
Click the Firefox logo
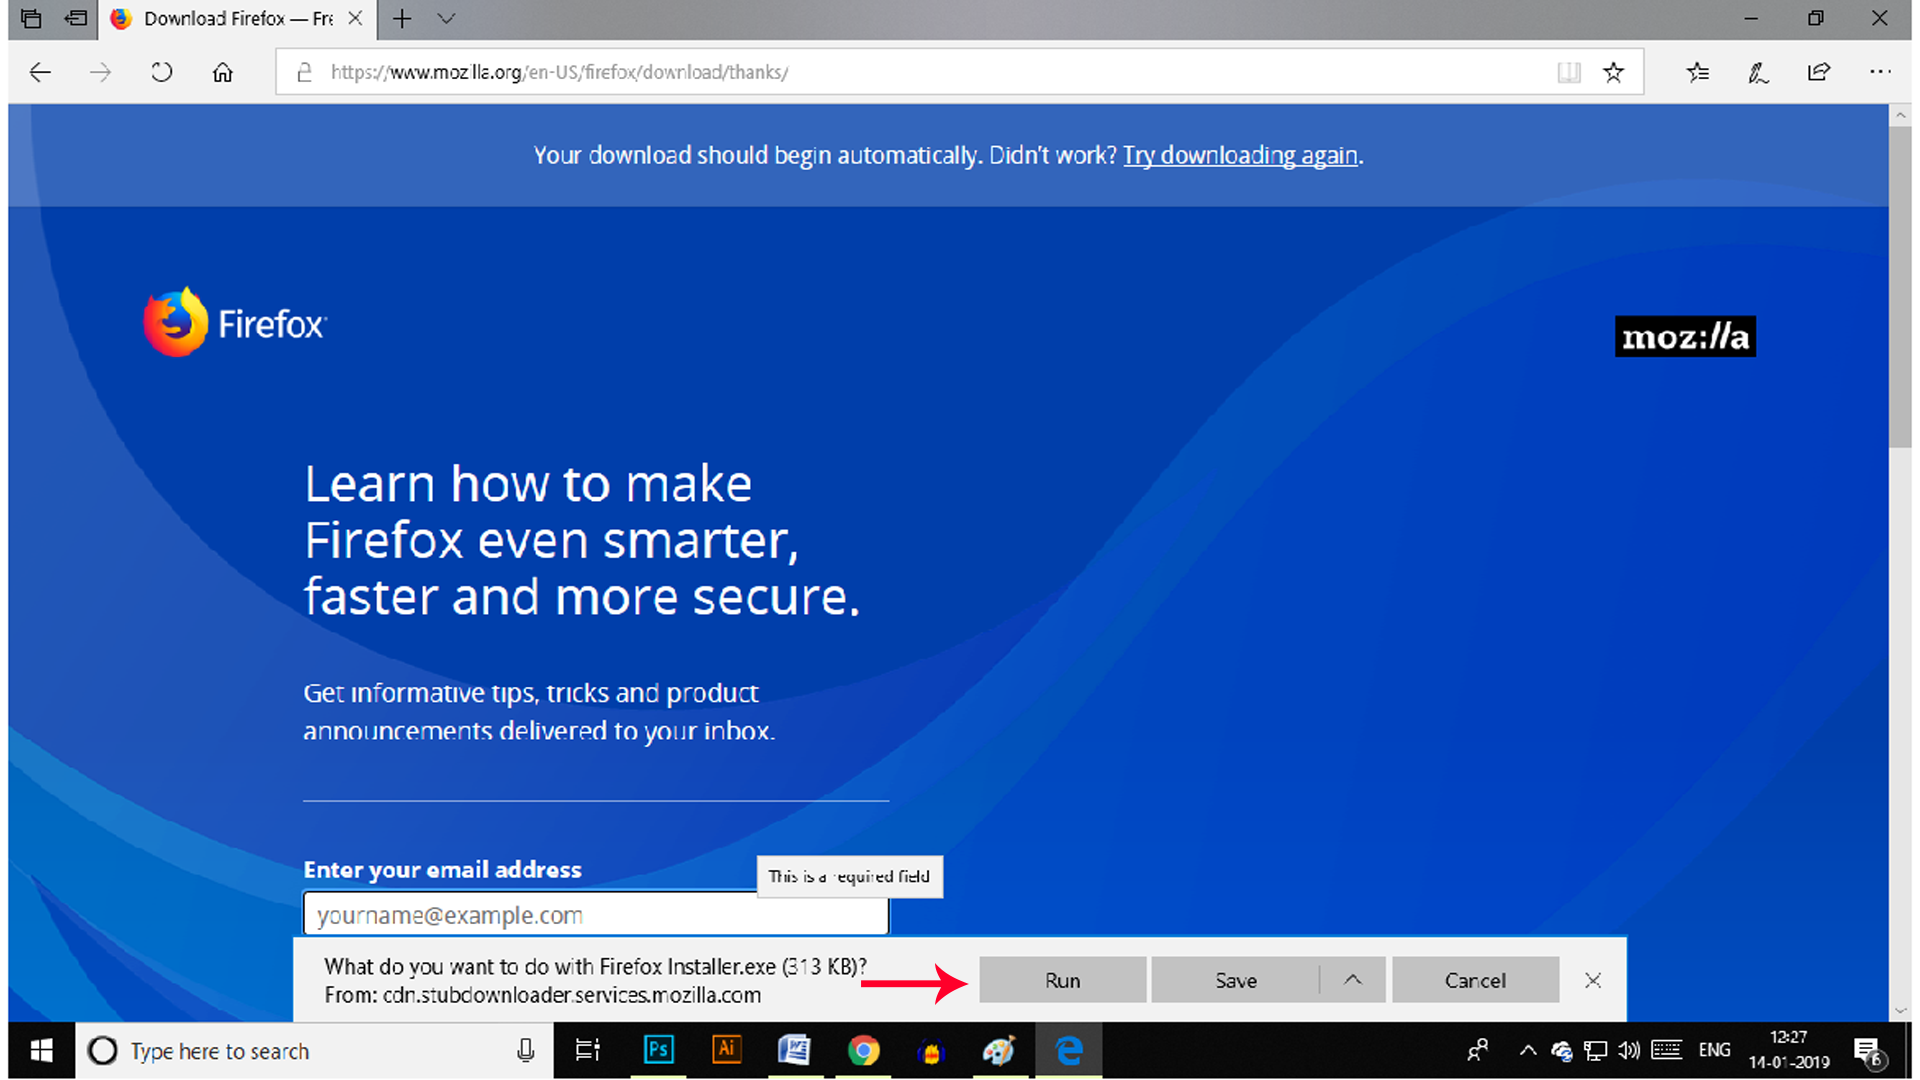click(x=235, y=322)
